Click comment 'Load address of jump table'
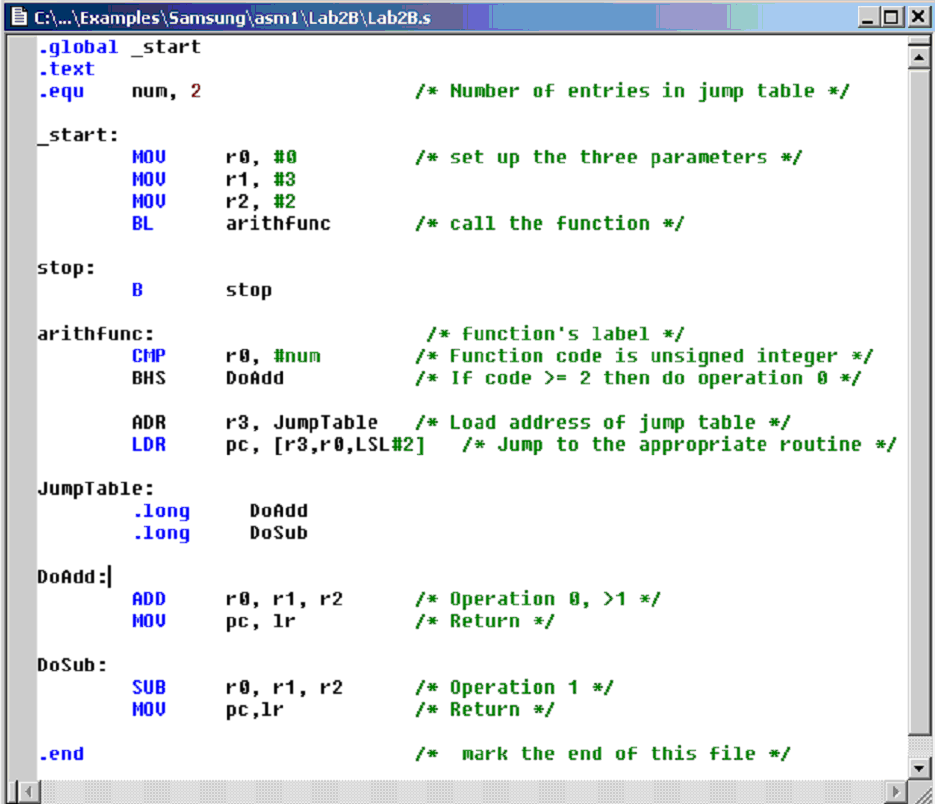The width and height of the screenshot is (935, 804). pyautogui.click(x=602, y=423)
